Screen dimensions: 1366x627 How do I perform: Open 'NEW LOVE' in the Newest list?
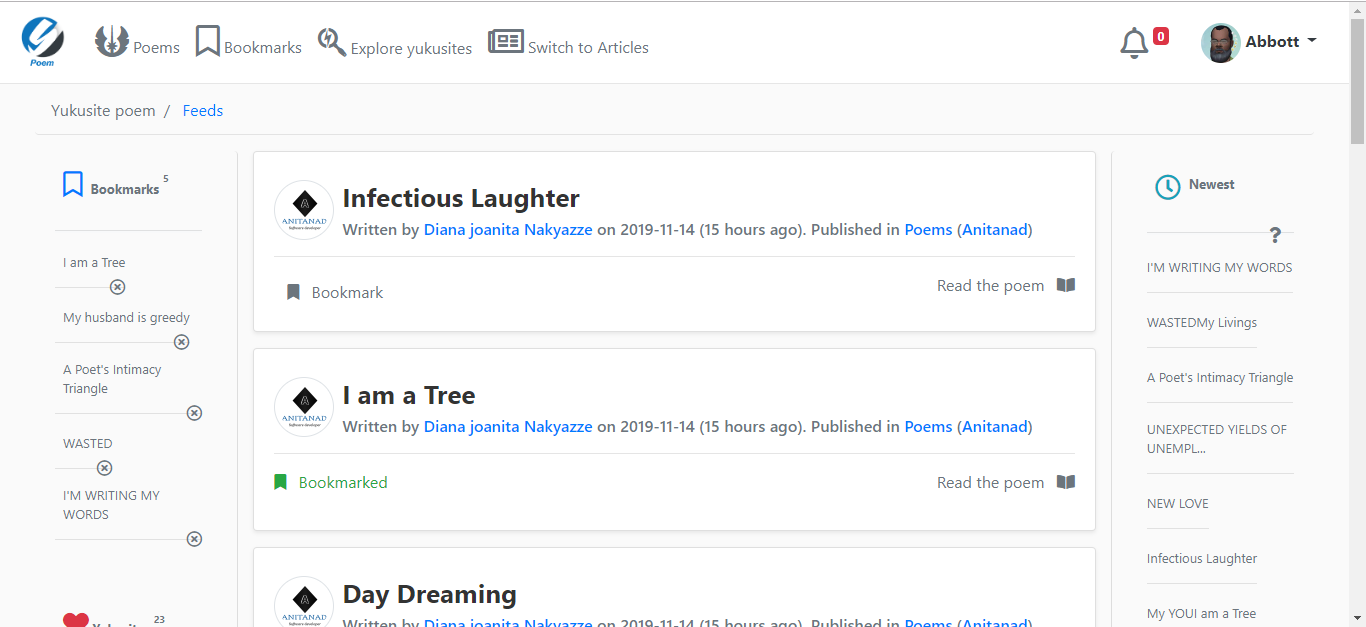[x=1177, y=503]
